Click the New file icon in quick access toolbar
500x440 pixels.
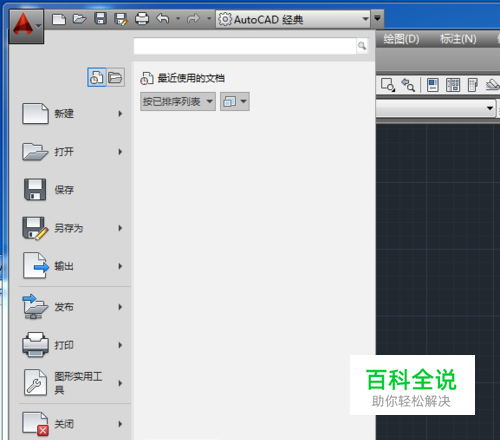coord(59,19)
